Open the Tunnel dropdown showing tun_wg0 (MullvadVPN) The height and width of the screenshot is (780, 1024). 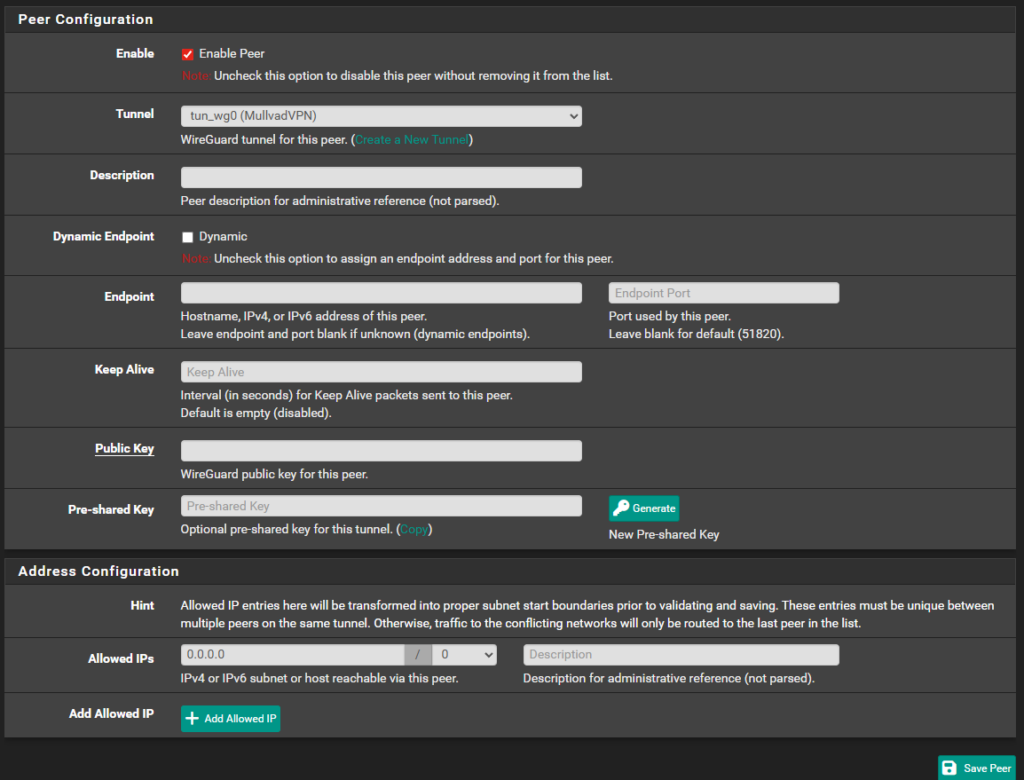pos(381,116)
